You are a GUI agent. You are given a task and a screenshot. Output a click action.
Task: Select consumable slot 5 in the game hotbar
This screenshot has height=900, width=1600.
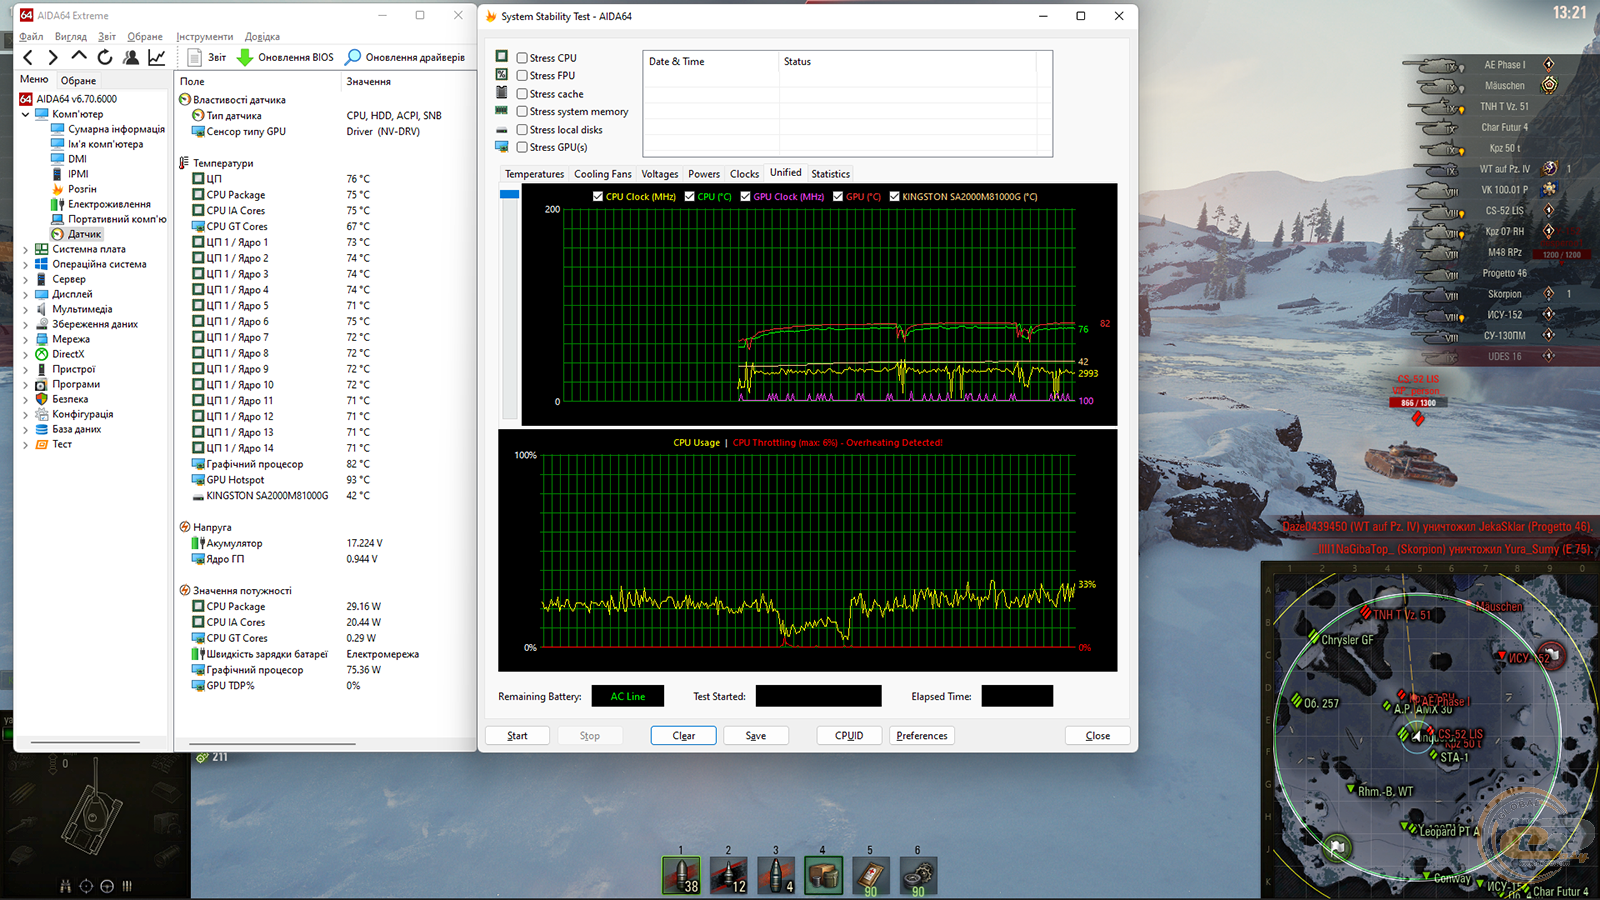pyautogui.click(x=870, y=875)
